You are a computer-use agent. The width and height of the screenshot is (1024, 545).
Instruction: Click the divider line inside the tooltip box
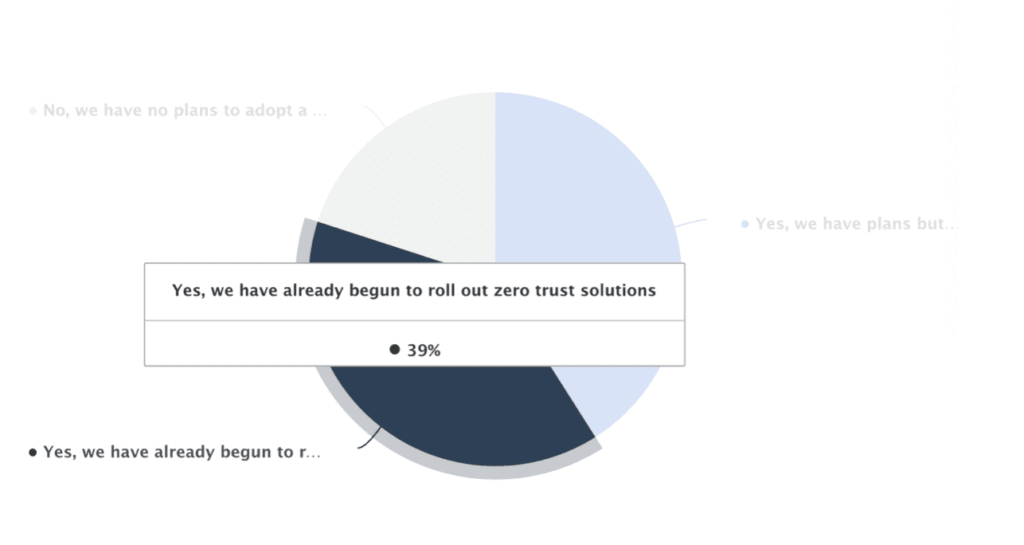click(x=414, y=321)
